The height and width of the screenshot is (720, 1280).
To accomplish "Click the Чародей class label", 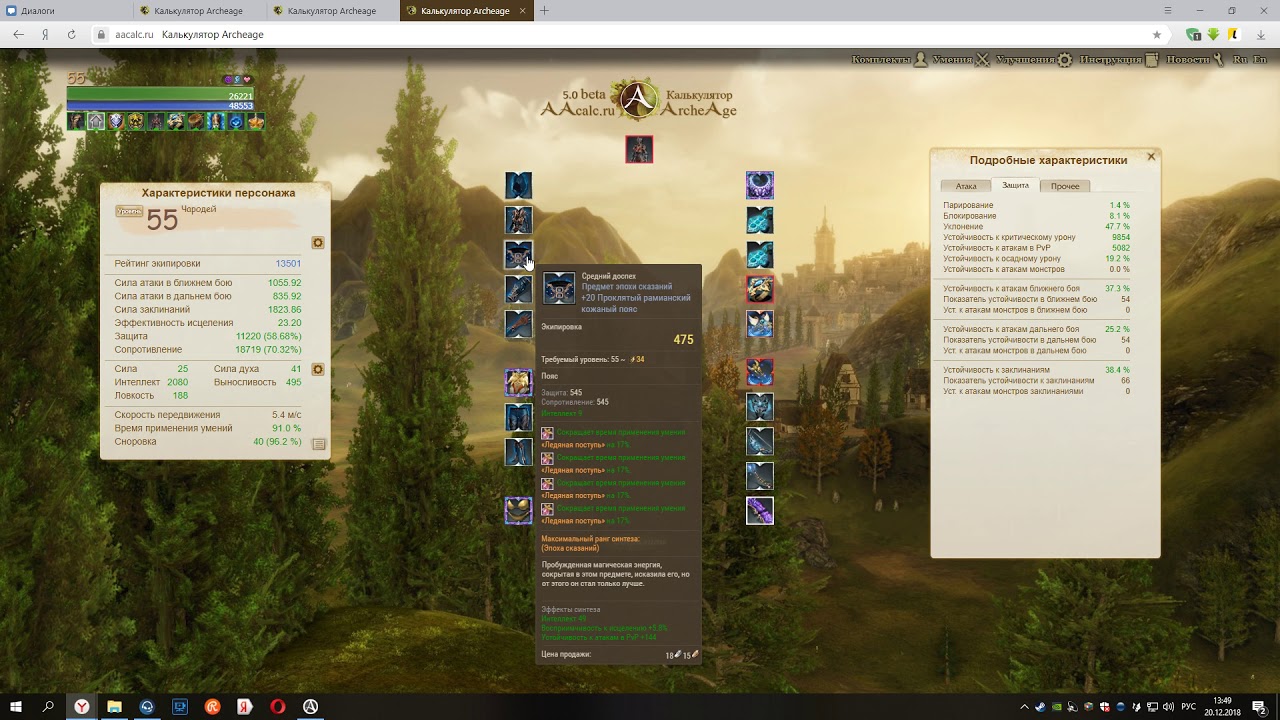I will (199, 209).
